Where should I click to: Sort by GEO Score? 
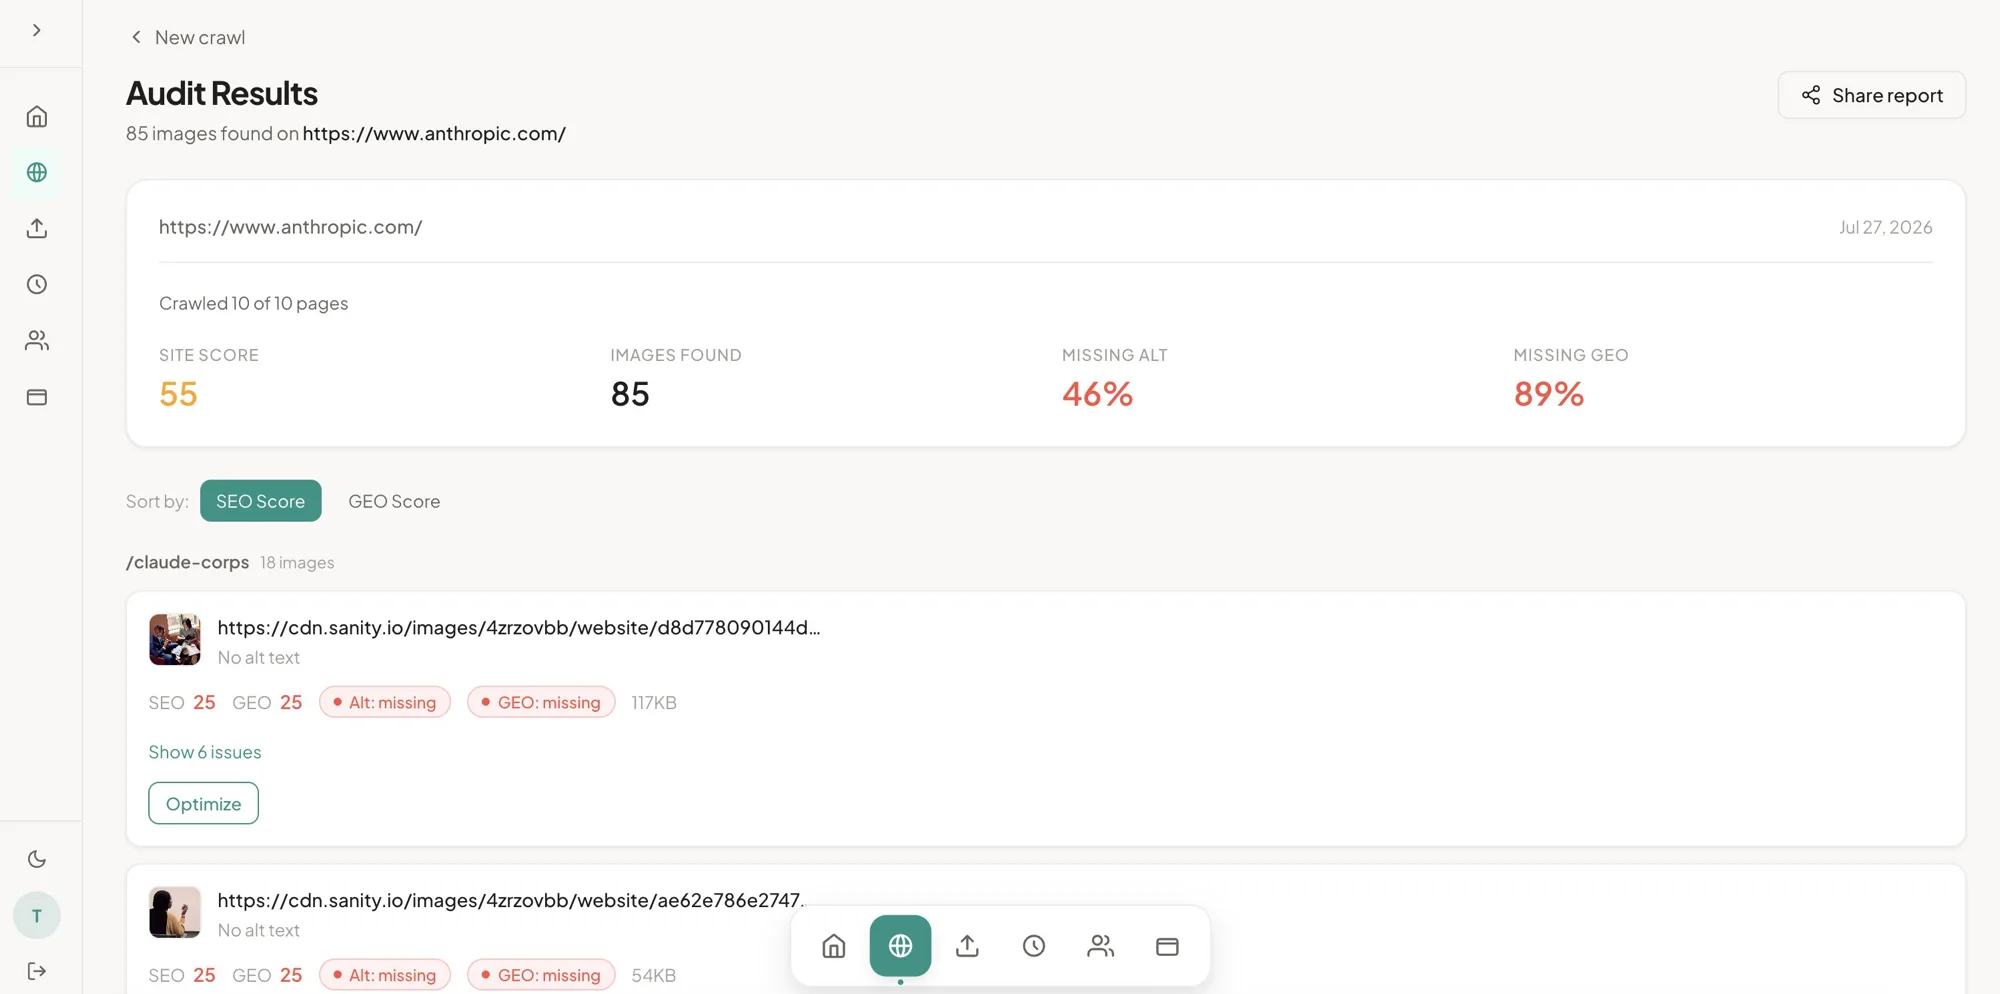coord(394,501)
